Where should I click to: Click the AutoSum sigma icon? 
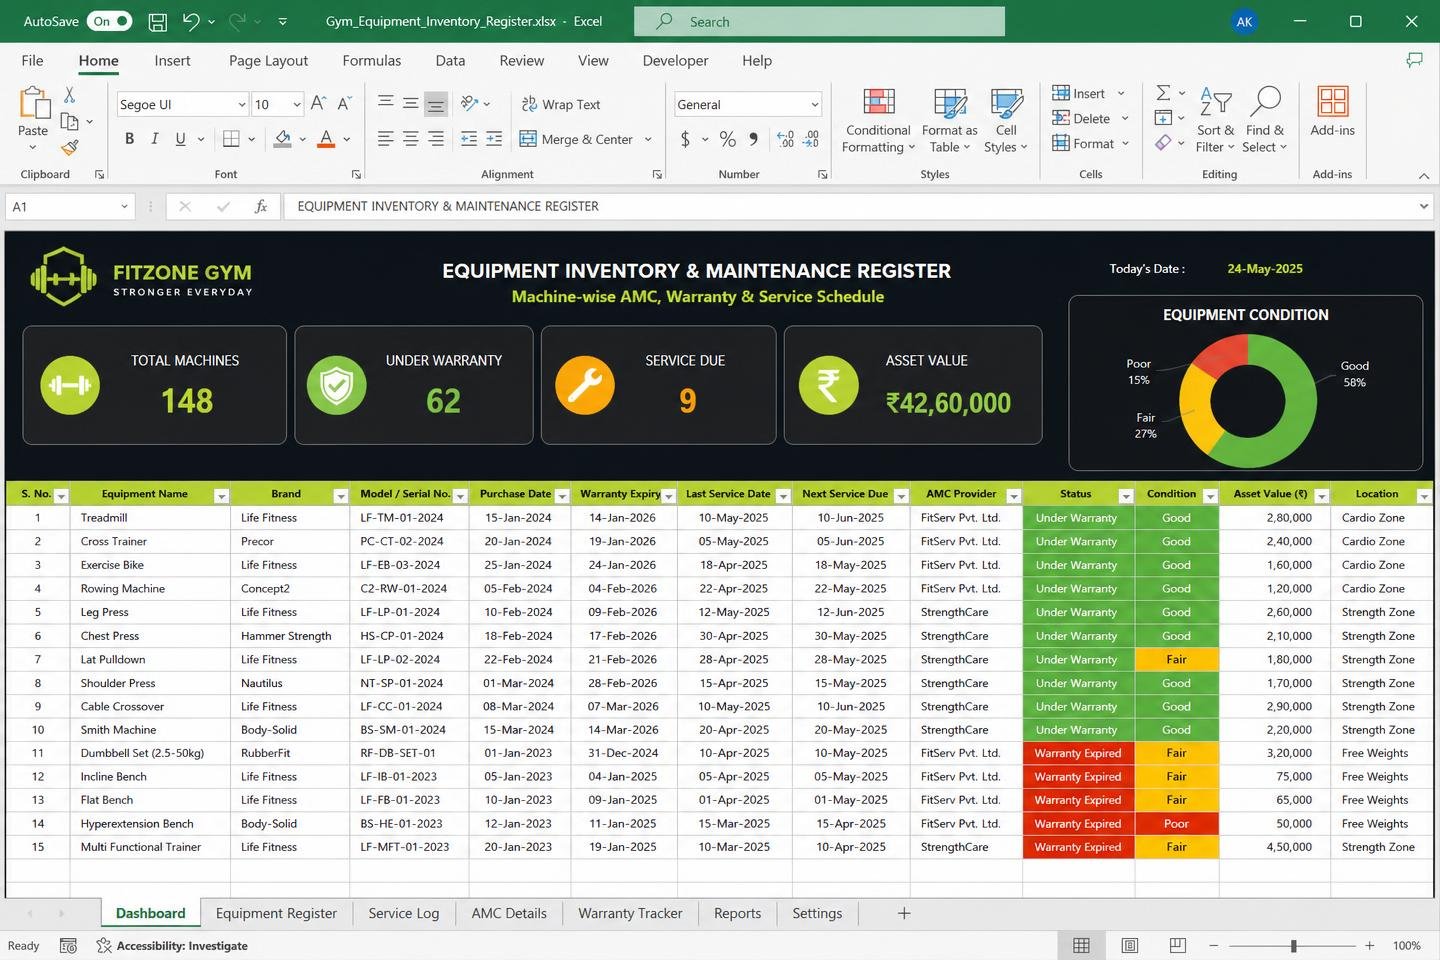1163,93
